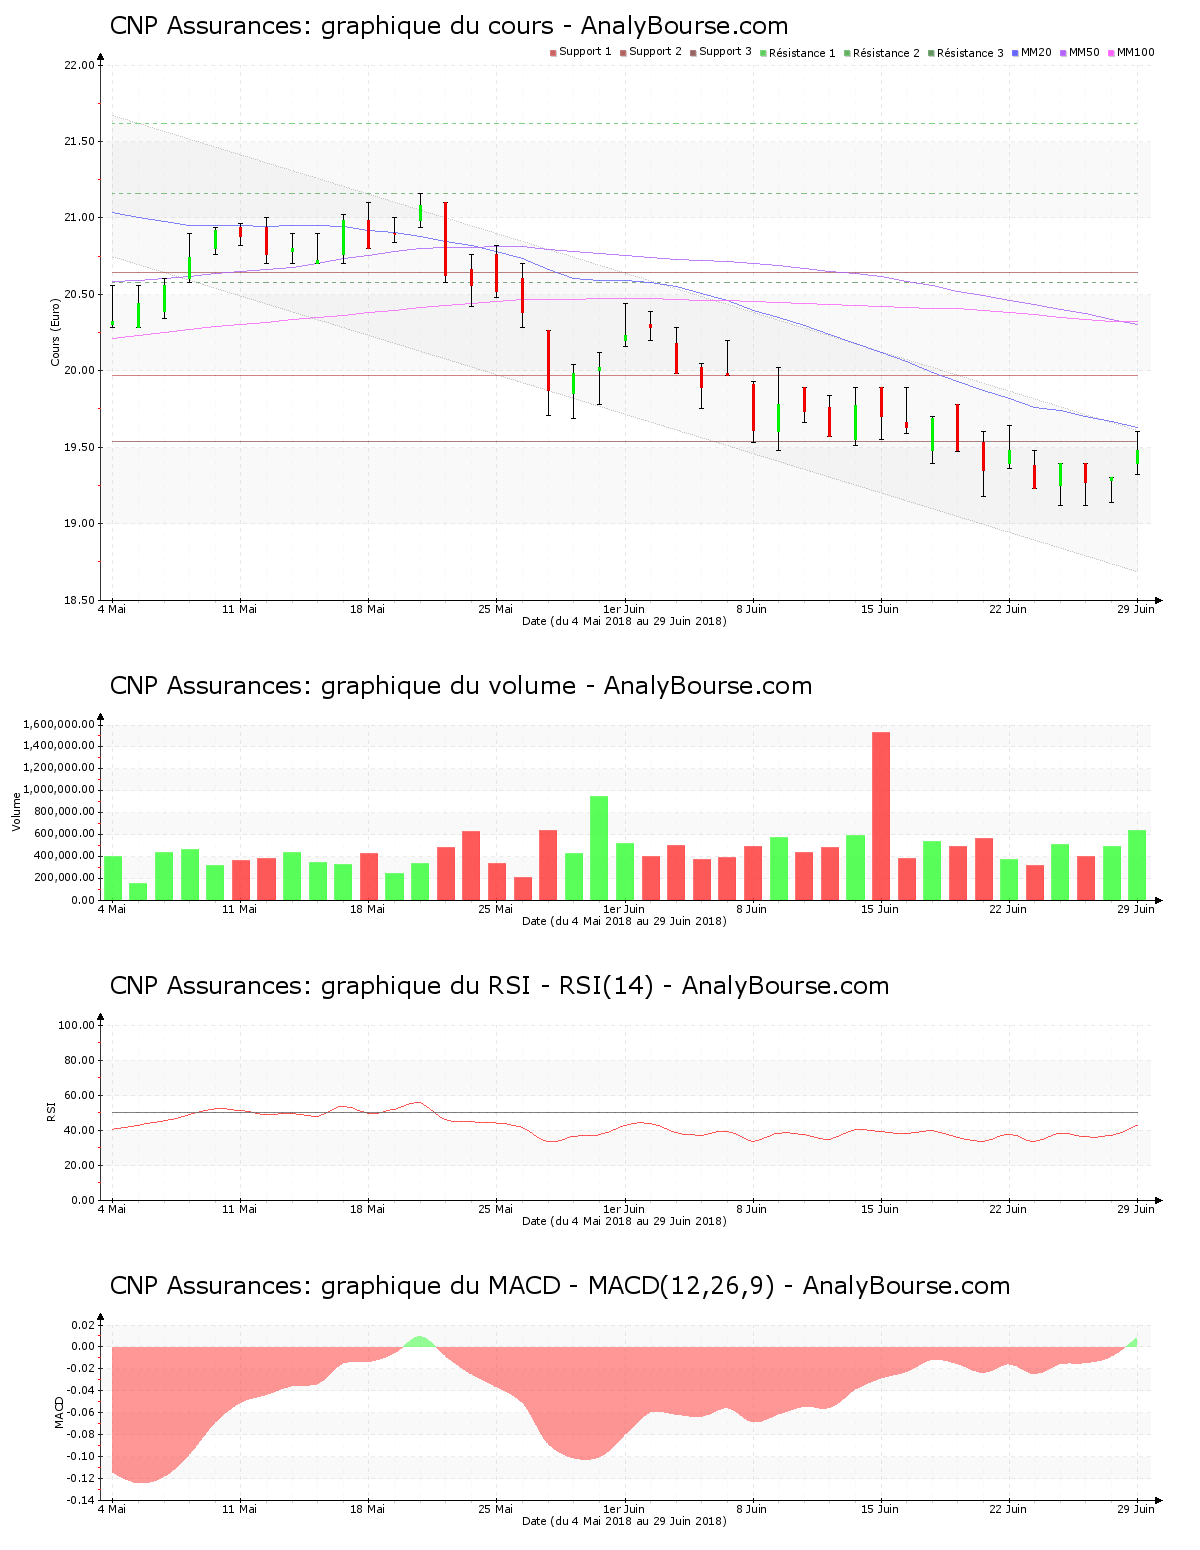Select the MM50 legend entry
Screen dimensions: 1200x1550
coord(1080,52)
